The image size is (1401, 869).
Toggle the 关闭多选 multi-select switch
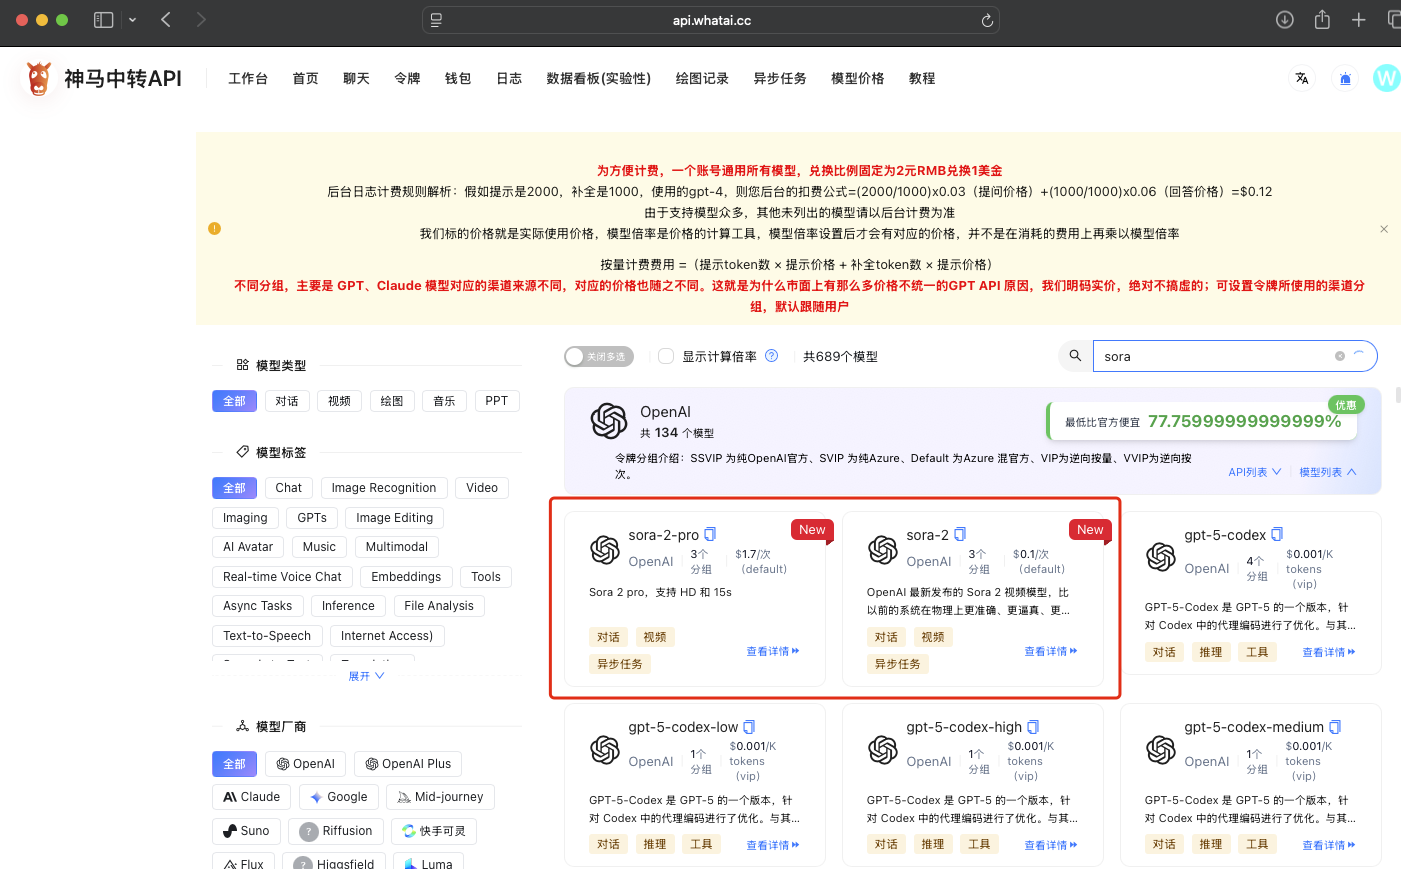point(599,357)
